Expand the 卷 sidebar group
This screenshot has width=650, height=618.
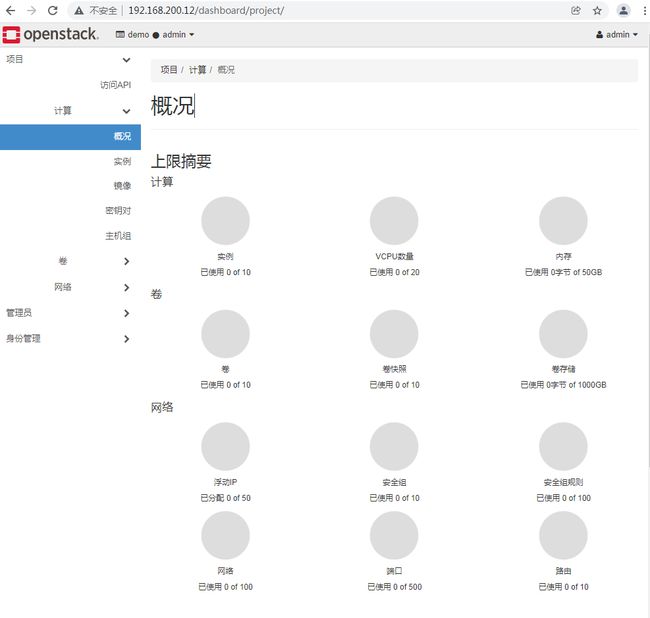tap(70, 261)
